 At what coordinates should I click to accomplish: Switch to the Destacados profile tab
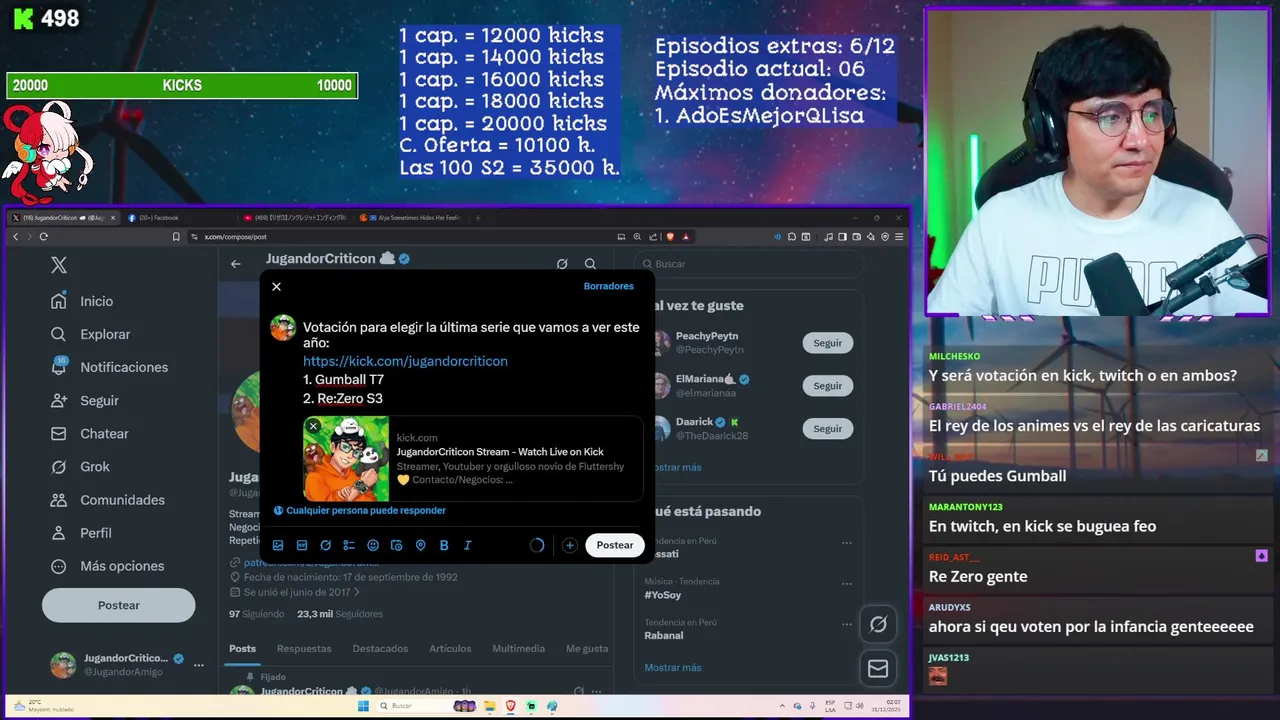[x=380, y=648]
